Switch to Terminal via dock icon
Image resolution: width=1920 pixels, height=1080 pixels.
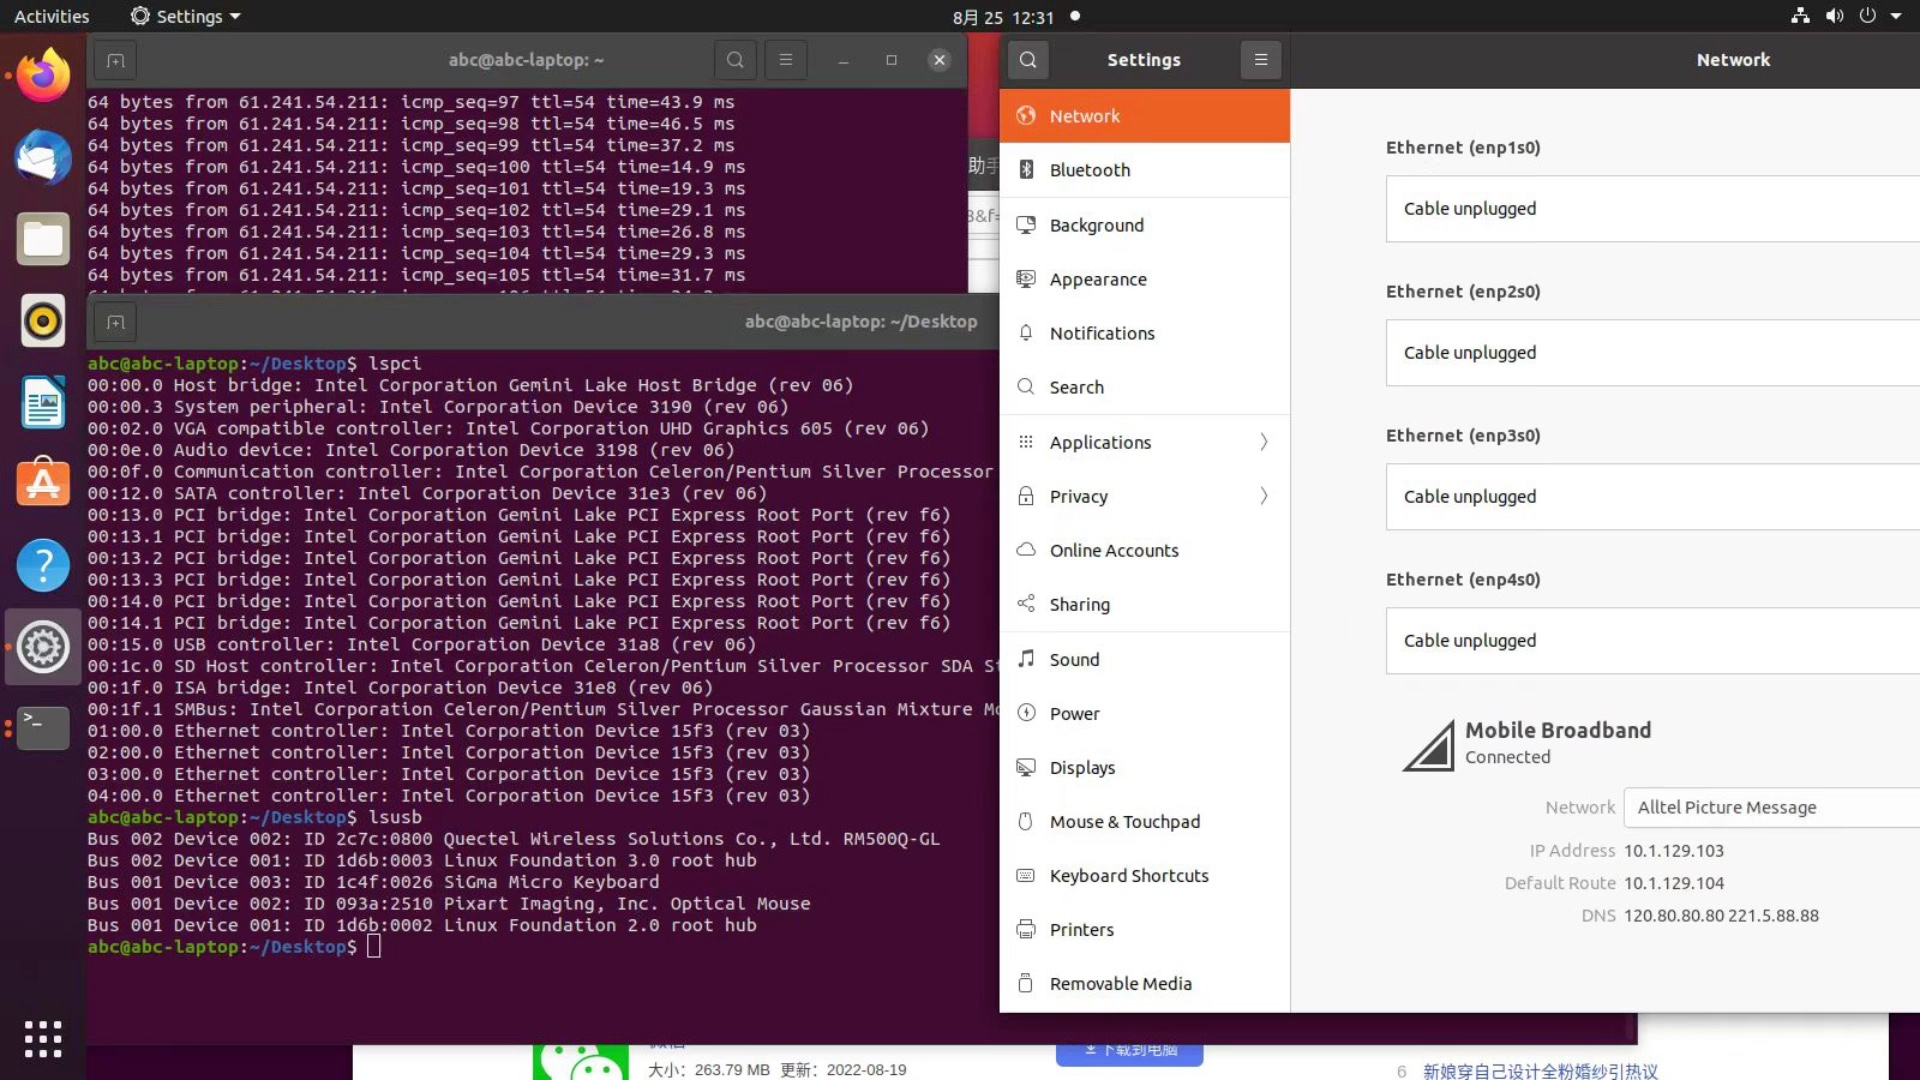tap(43, 728)
